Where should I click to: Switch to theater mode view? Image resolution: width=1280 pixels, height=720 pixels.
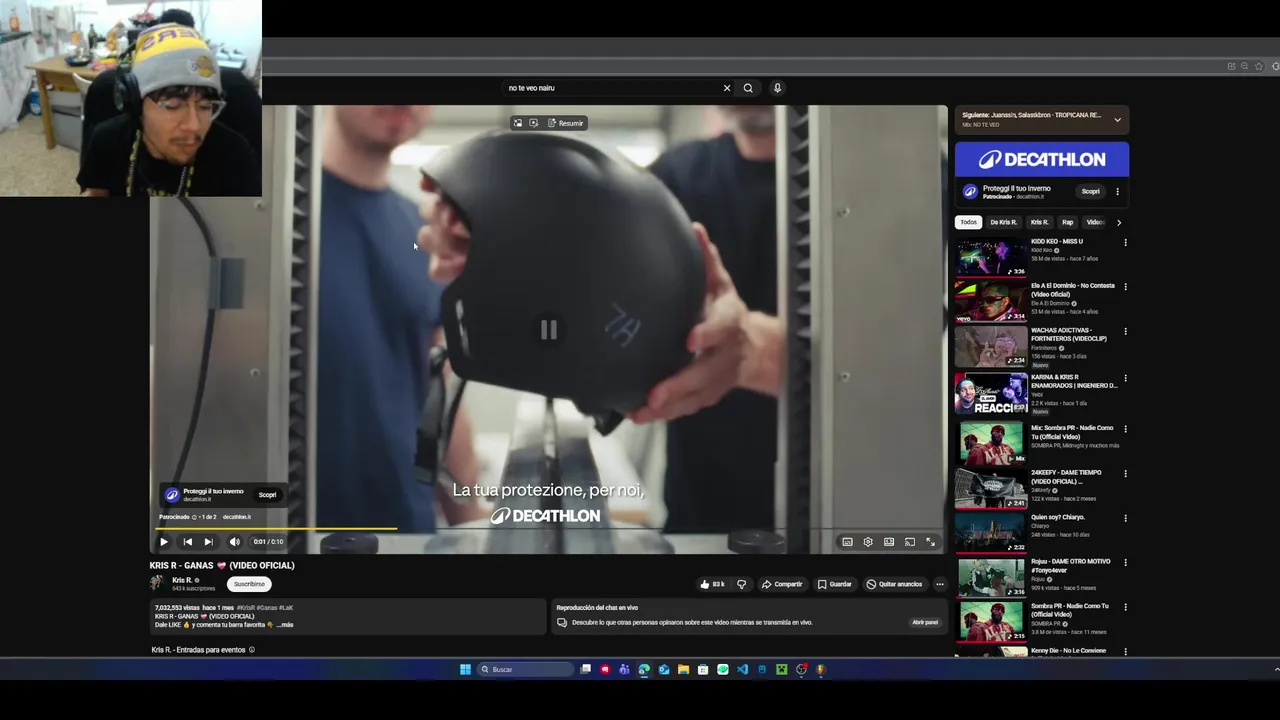(889, 542)
